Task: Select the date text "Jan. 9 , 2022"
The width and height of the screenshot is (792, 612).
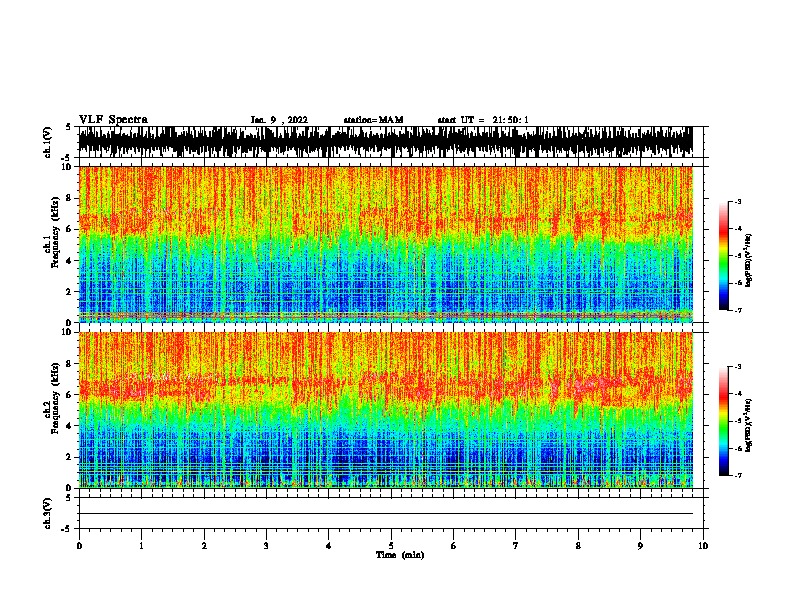Action: tap(279, 120)
